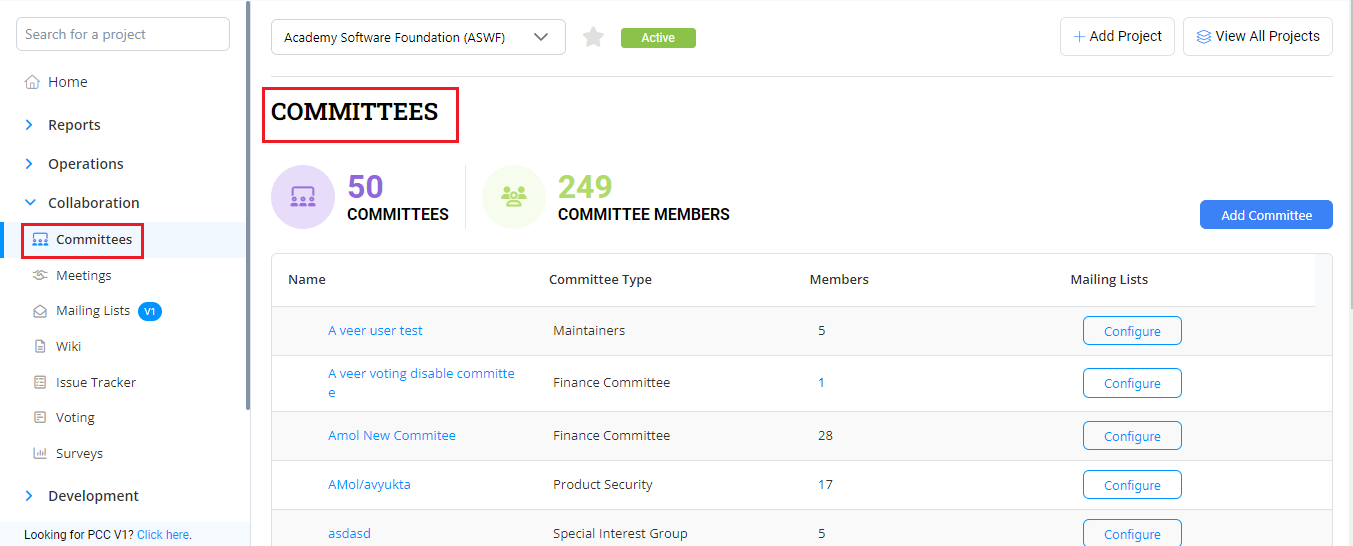1353x546 pixels.
Task: Click the Add Project button
Action: pos(1117,36)
